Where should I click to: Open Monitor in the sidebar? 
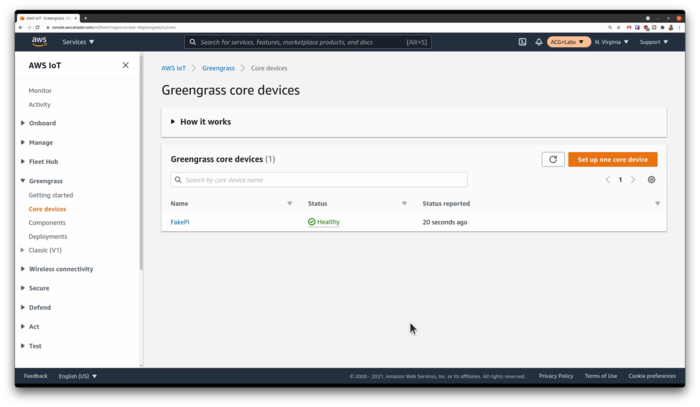click(x=40, y=91)
